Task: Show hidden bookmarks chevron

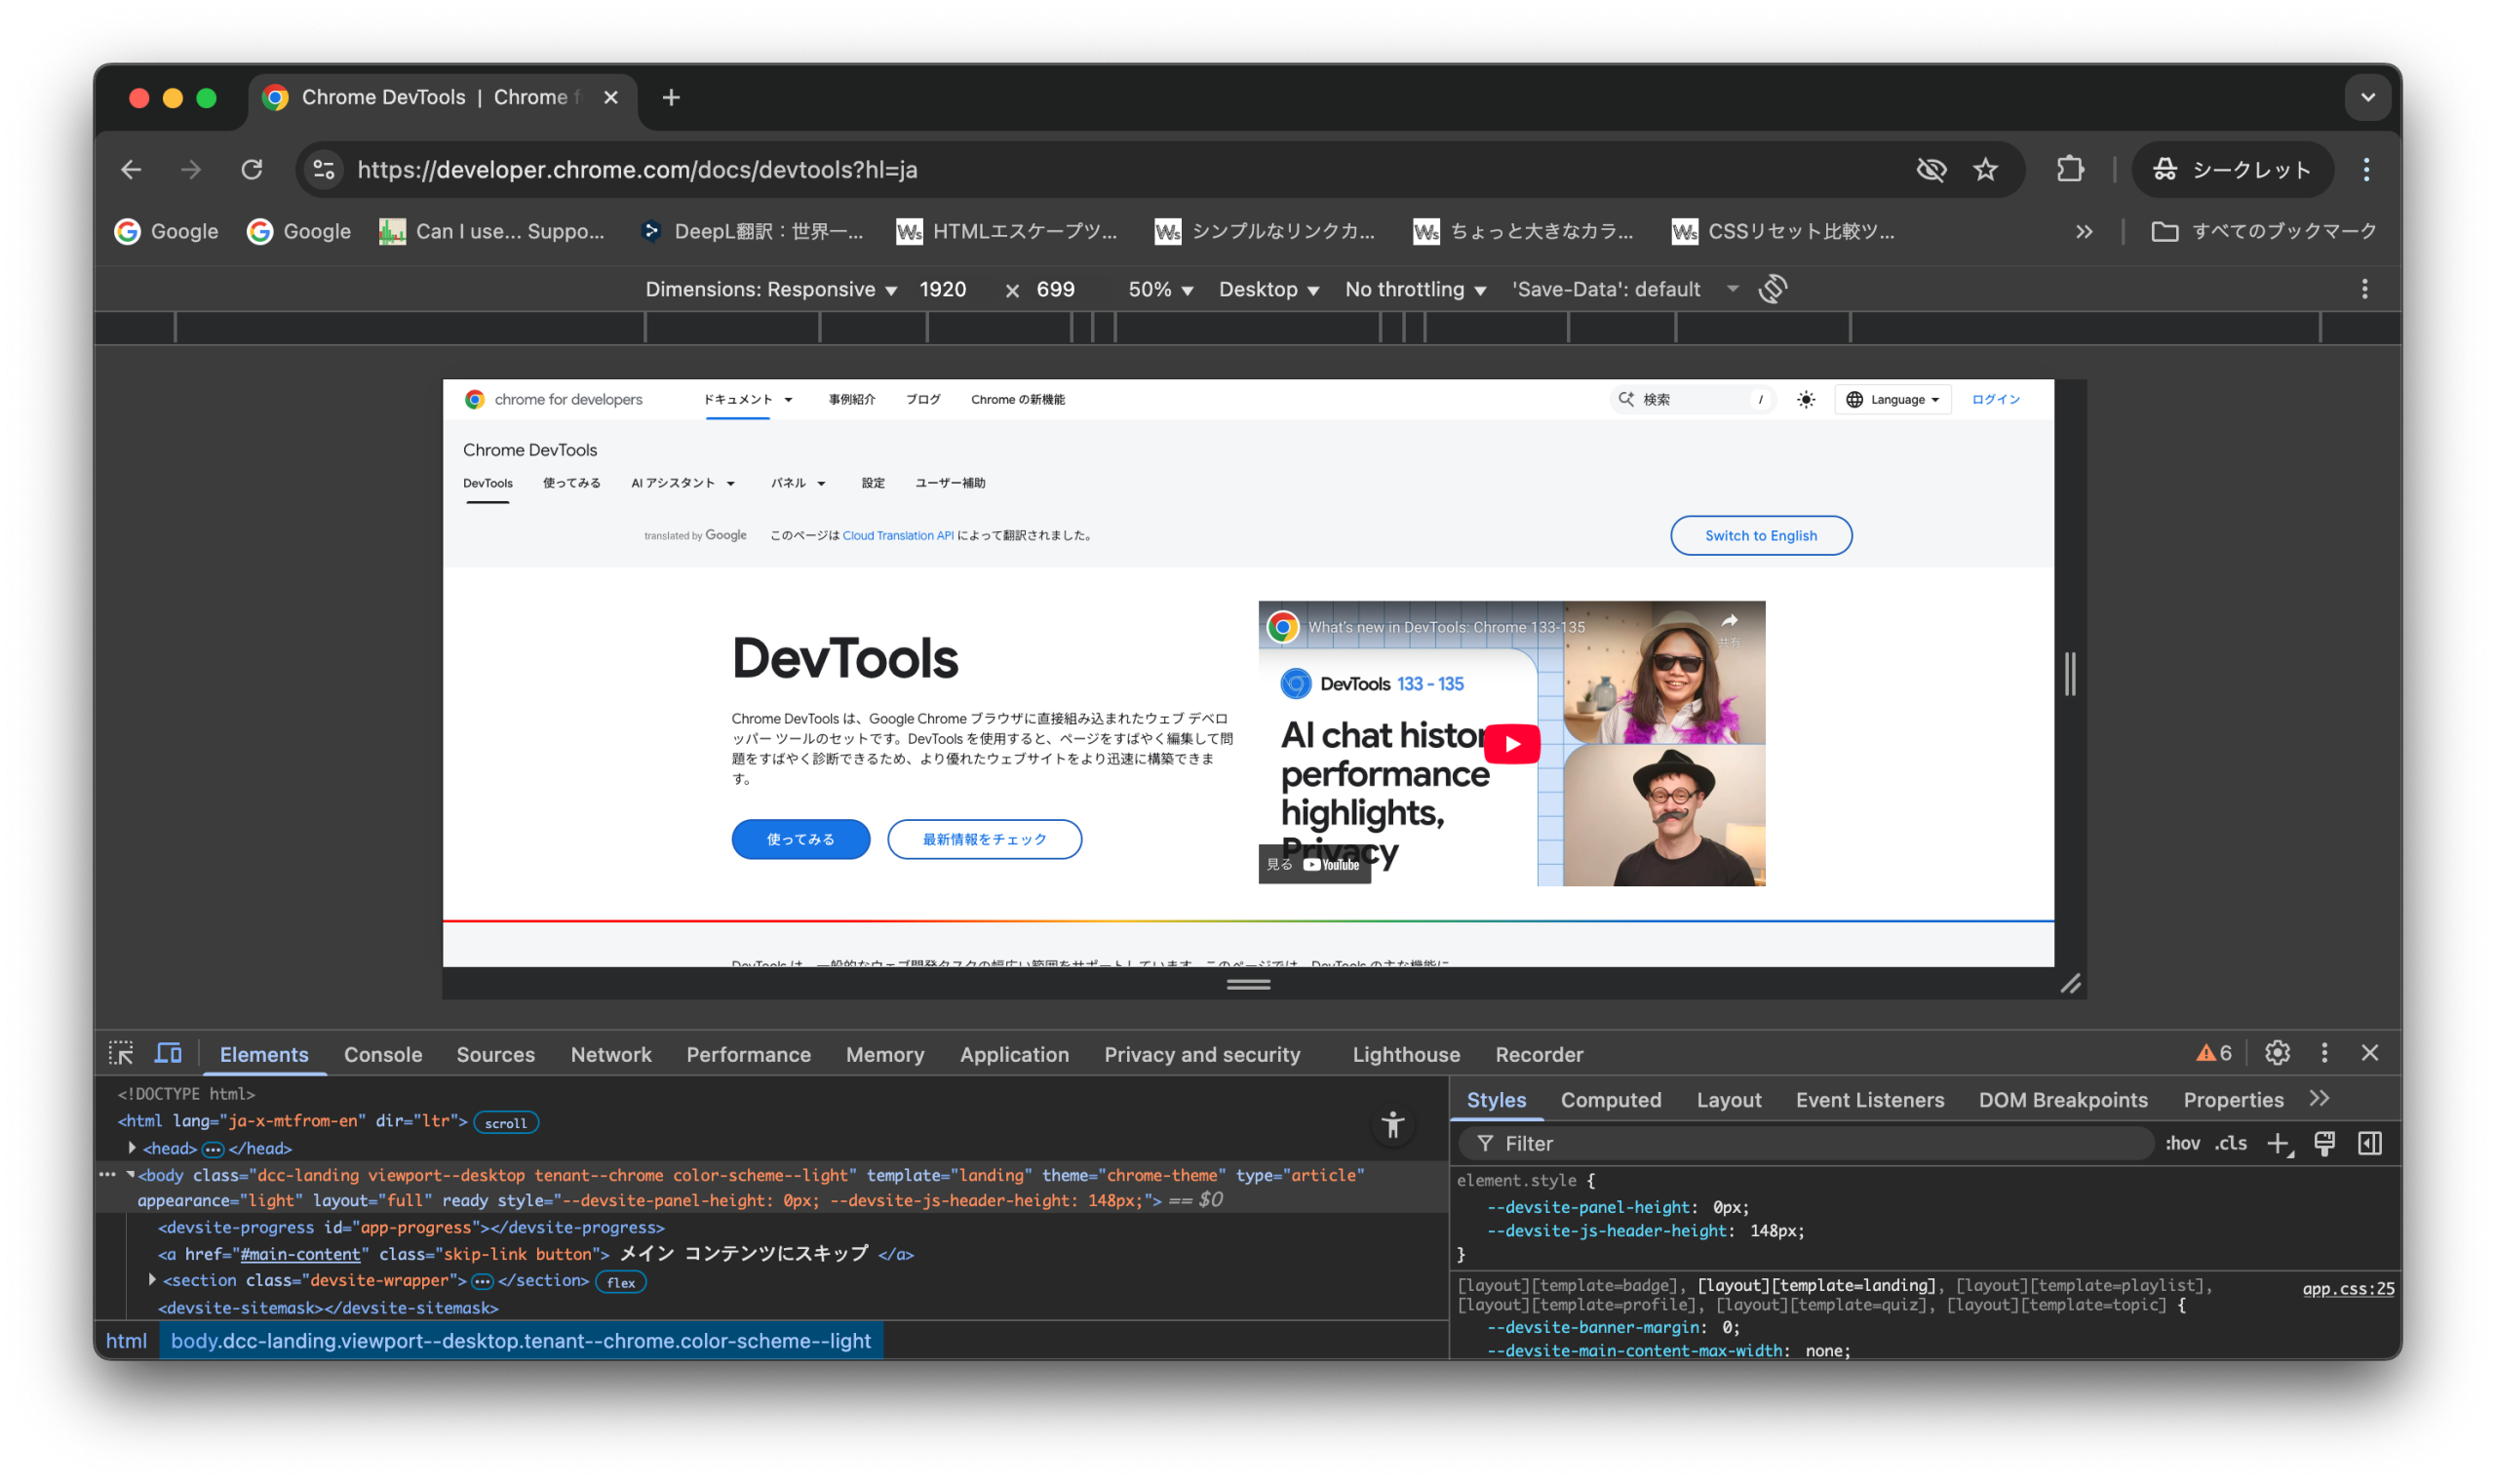Action: (2084, 232)
